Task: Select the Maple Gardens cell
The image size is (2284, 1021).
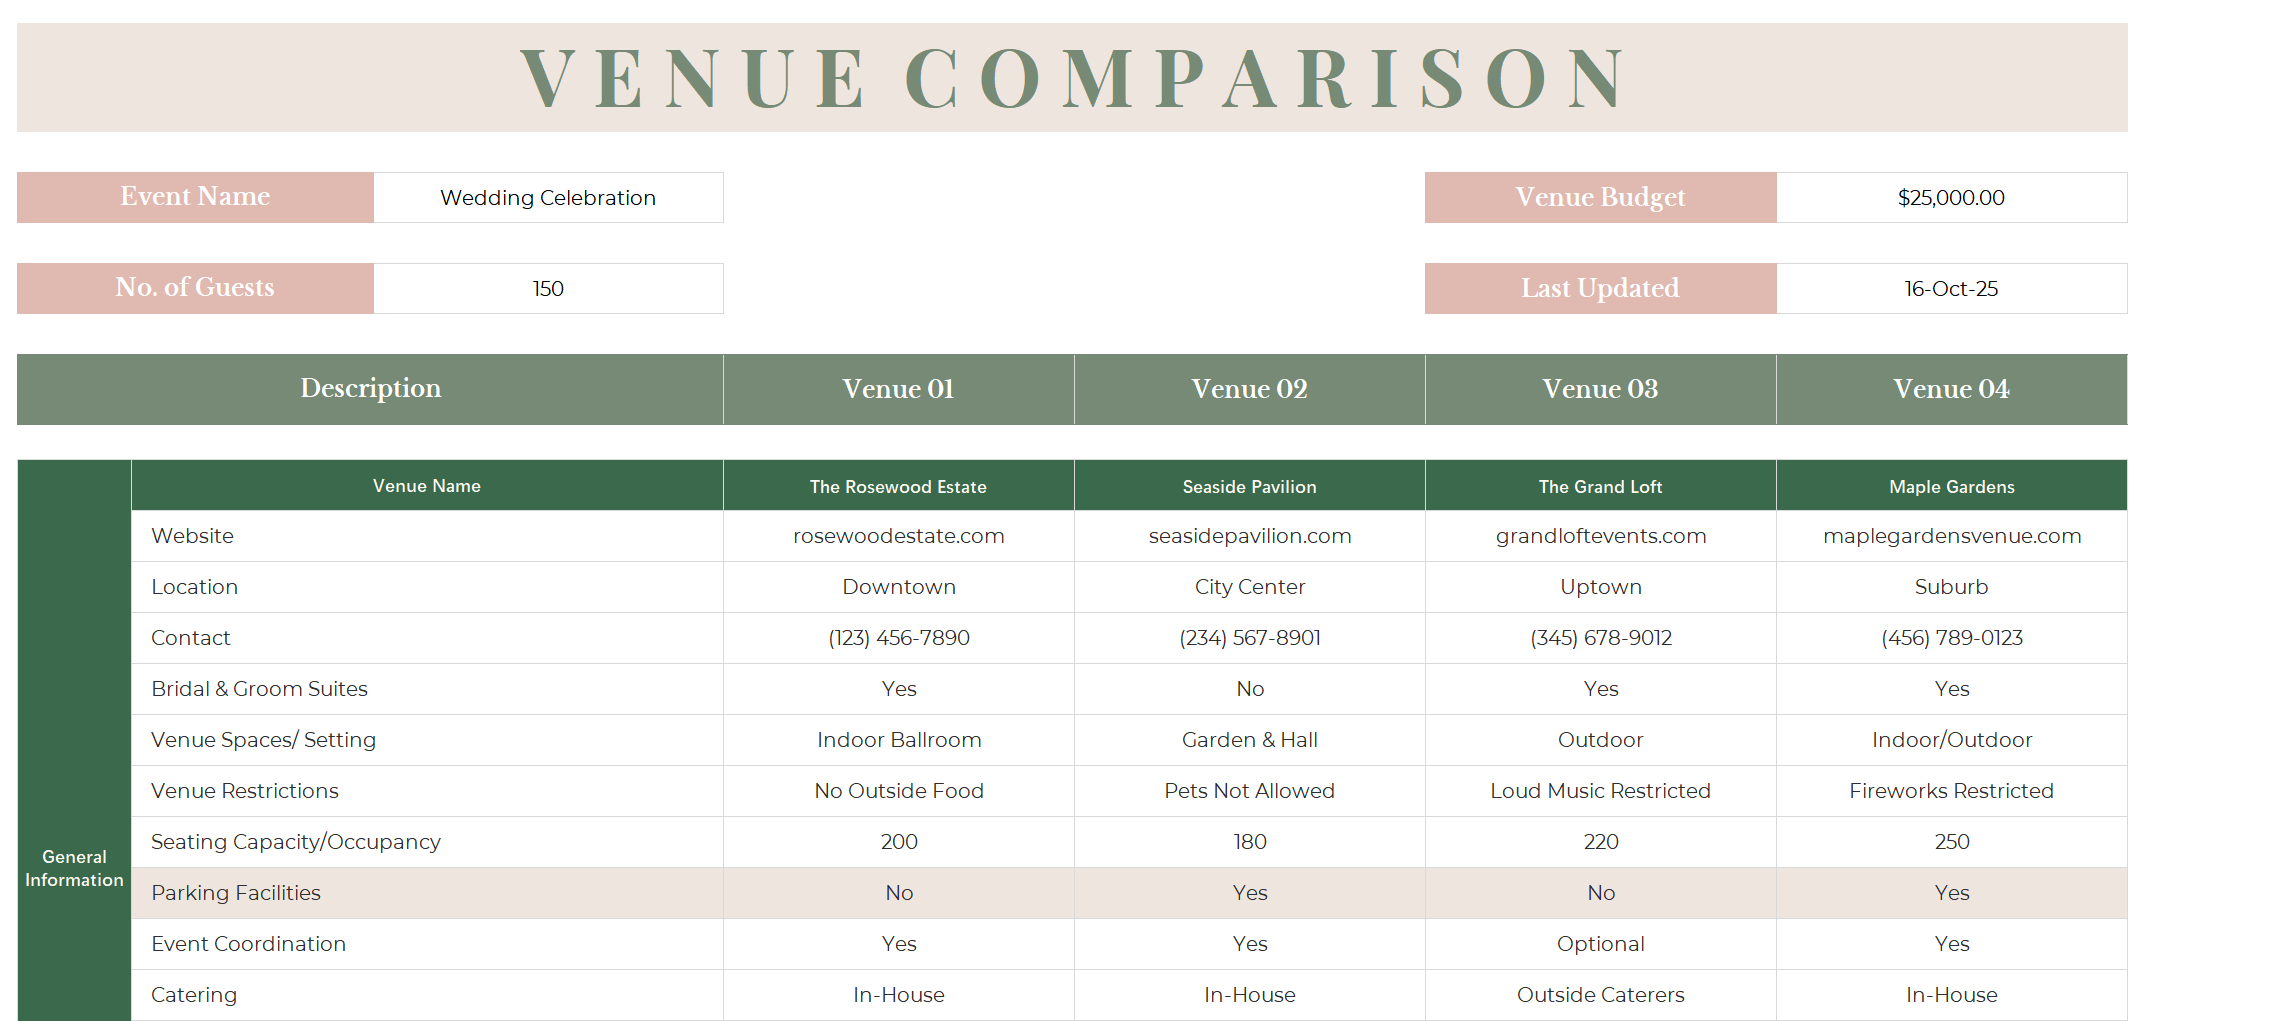Action: click(x=1951, y=486)
